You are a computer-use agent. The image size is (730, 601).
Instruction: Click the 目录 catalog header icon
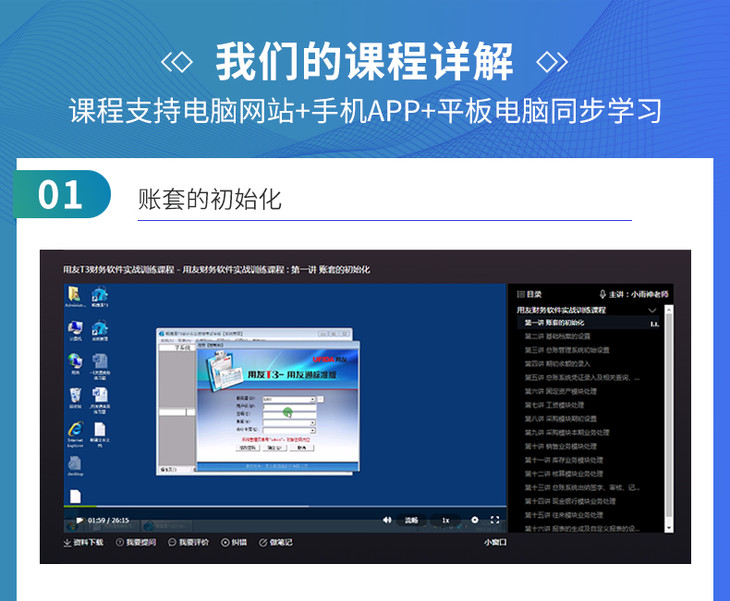tap(519, 294)
